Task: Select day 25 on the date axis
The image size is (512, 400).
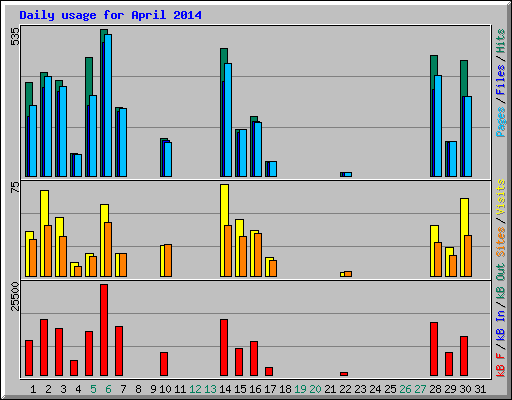Action: click(x=390, y=389)
